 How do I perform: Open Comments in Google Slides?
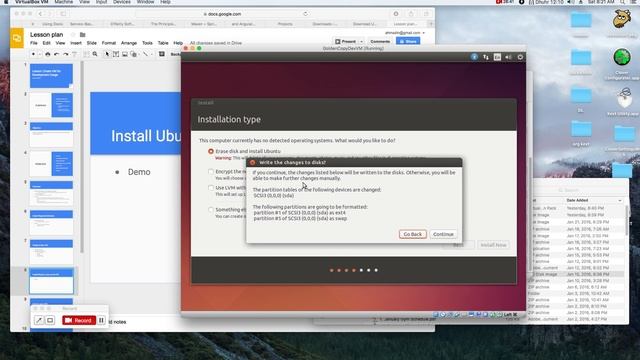(x=380, y=42)
